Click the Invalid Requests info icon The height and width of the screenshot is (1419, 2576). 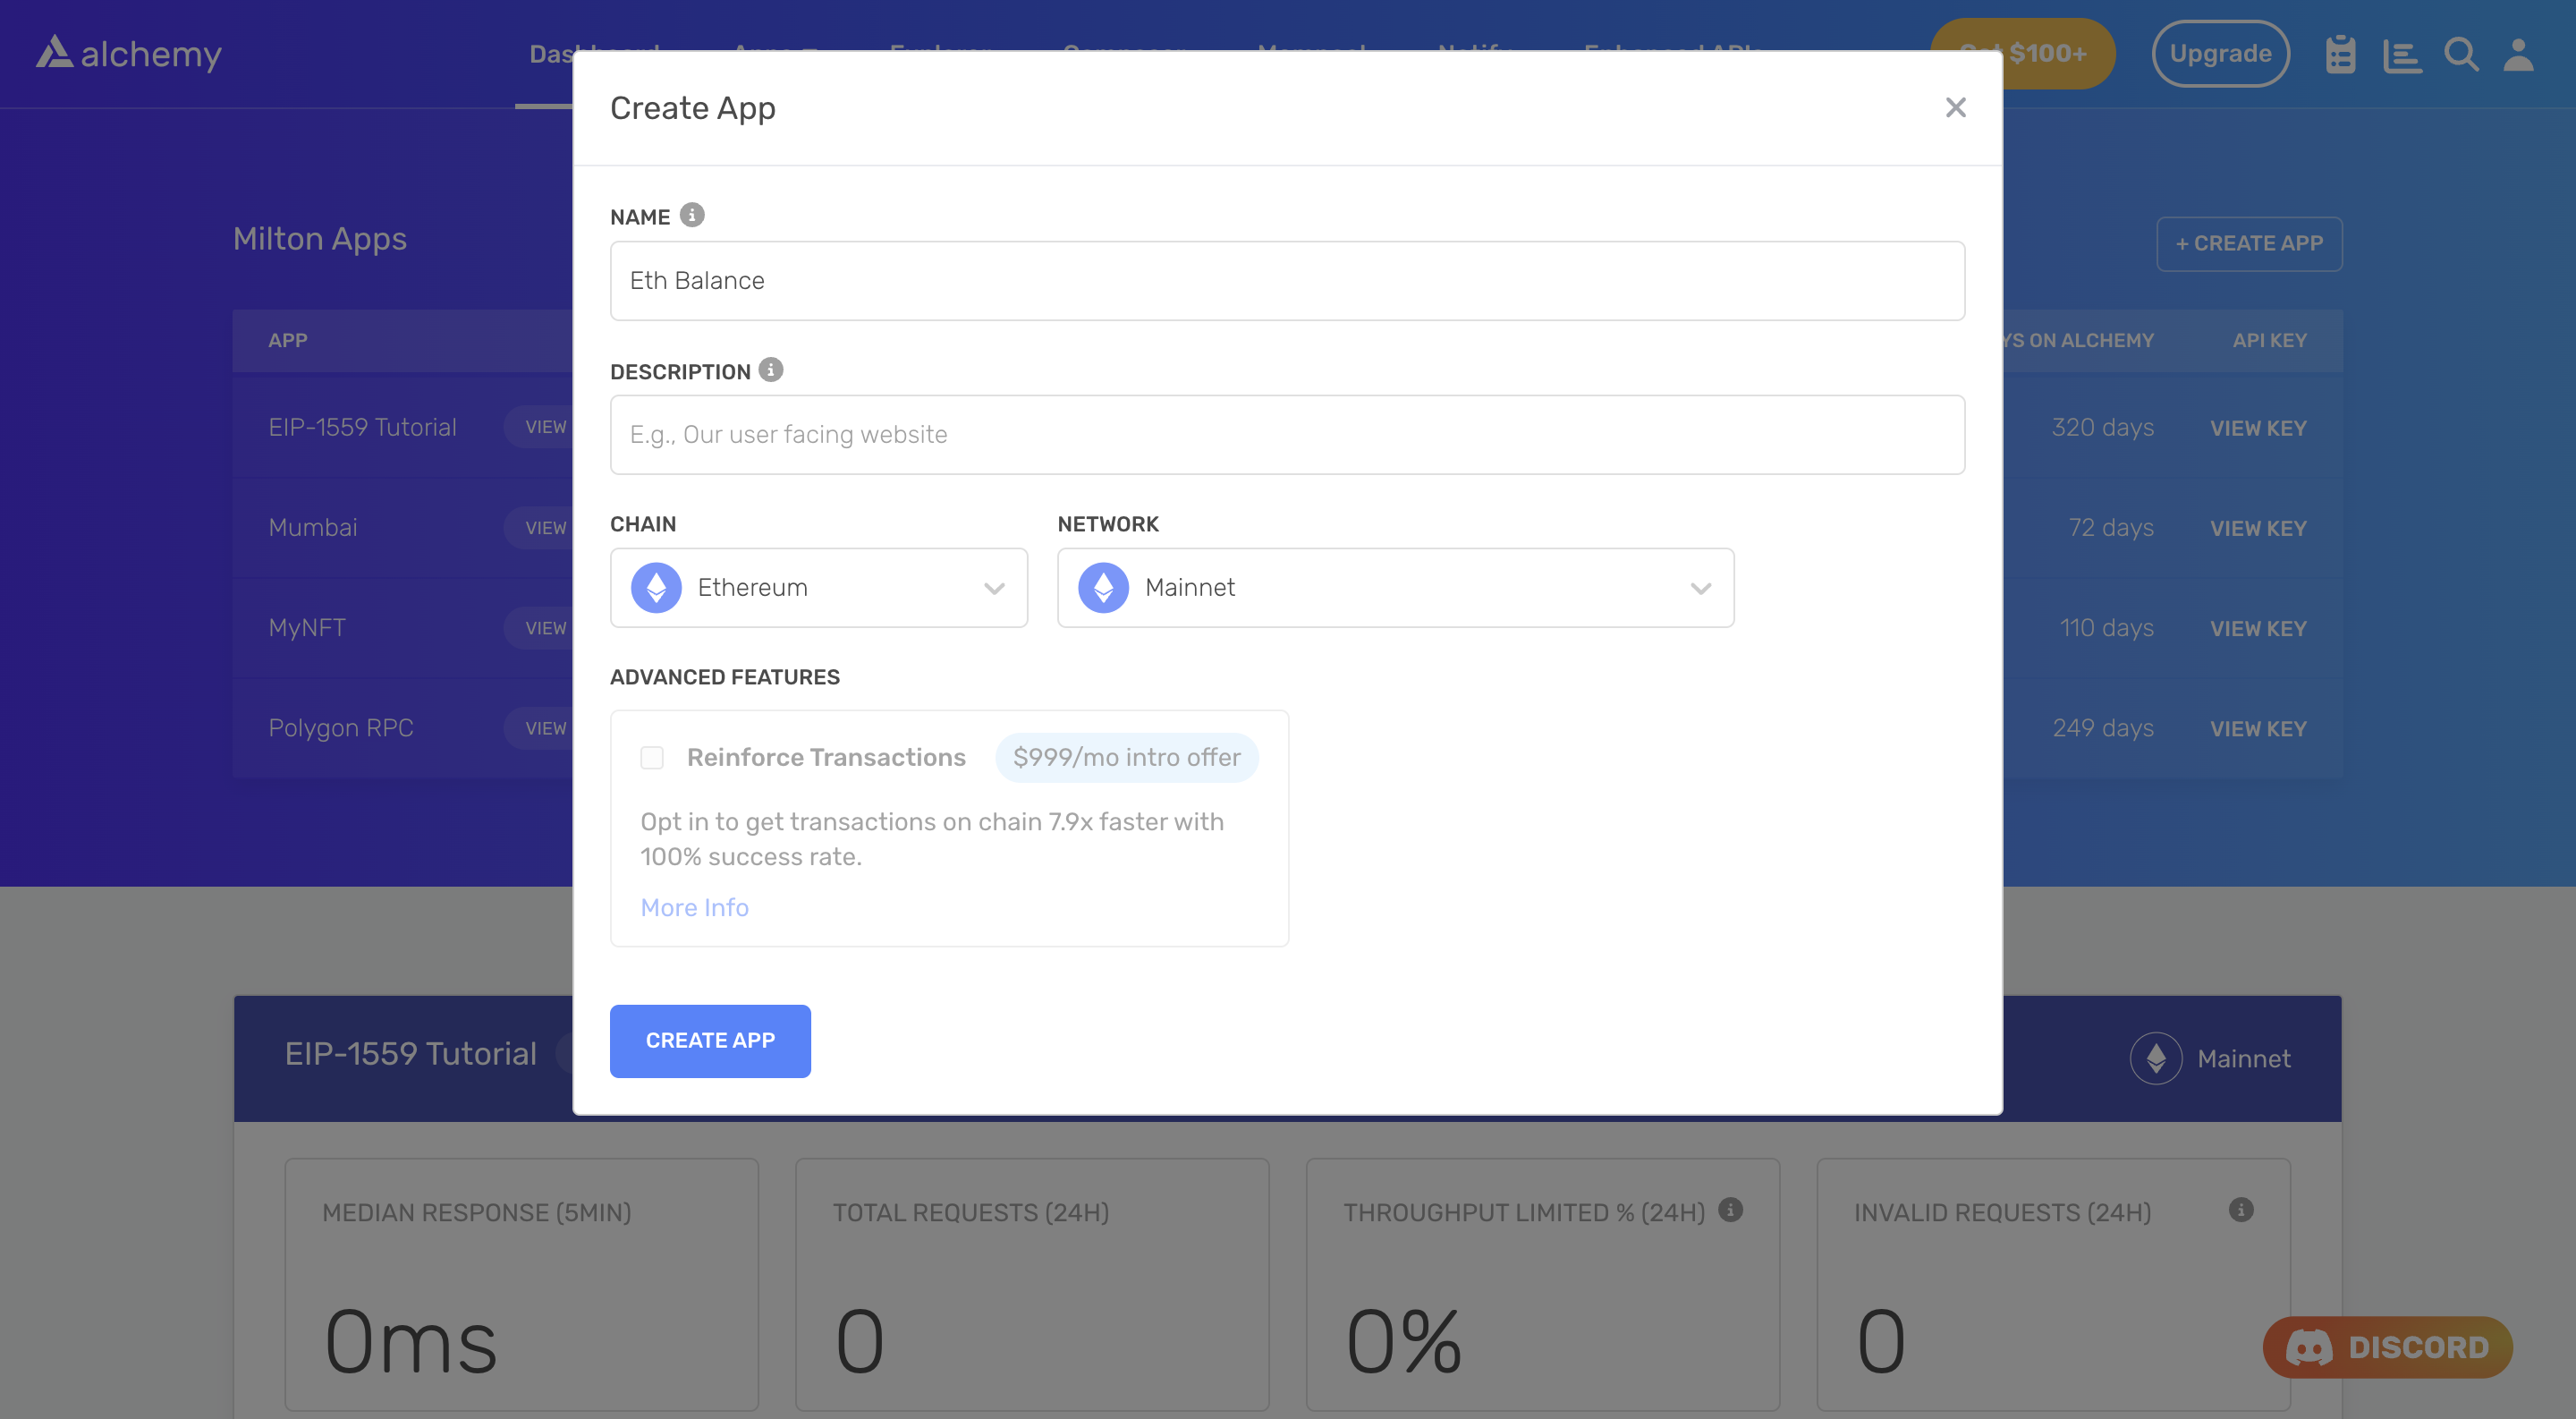pyautogui.click(x=2241, y=1210)
